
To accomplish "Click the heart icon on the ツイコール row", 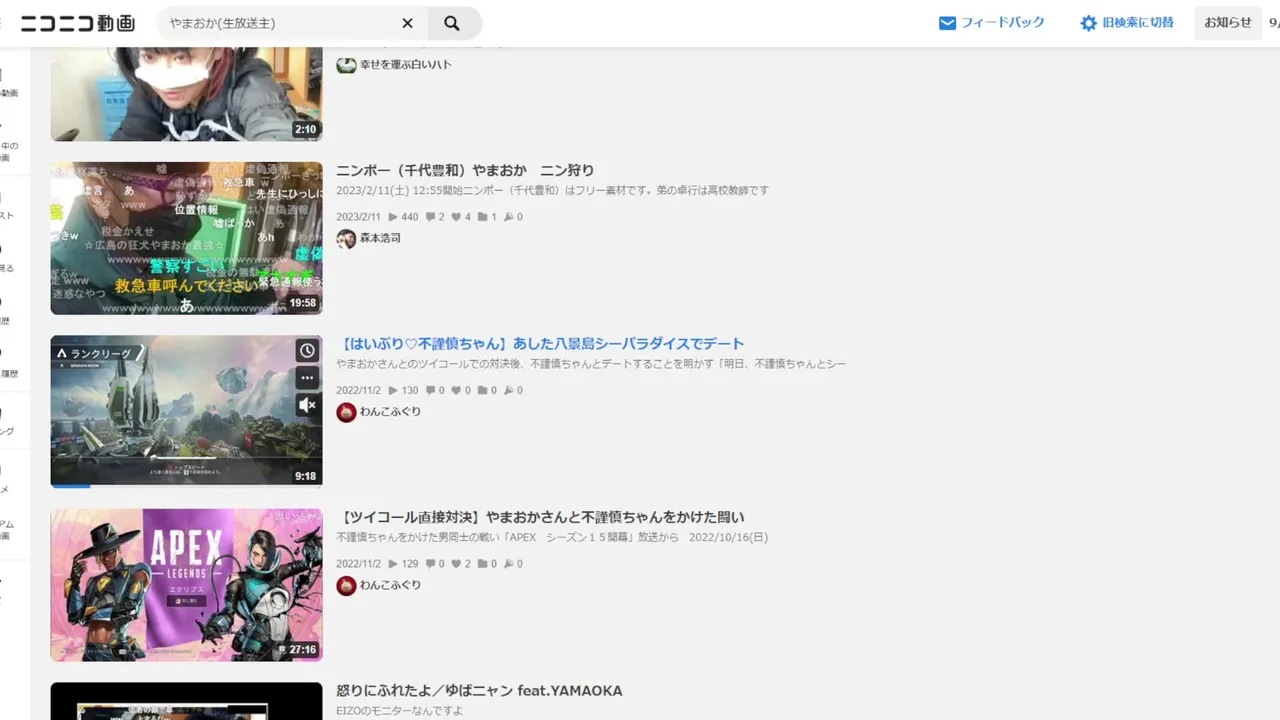I will click(456, 564).
